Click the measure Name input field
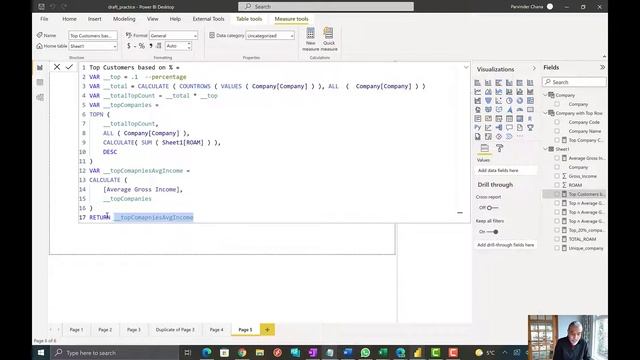Screen dimensions: 640x360 click(x=93, y=36)
